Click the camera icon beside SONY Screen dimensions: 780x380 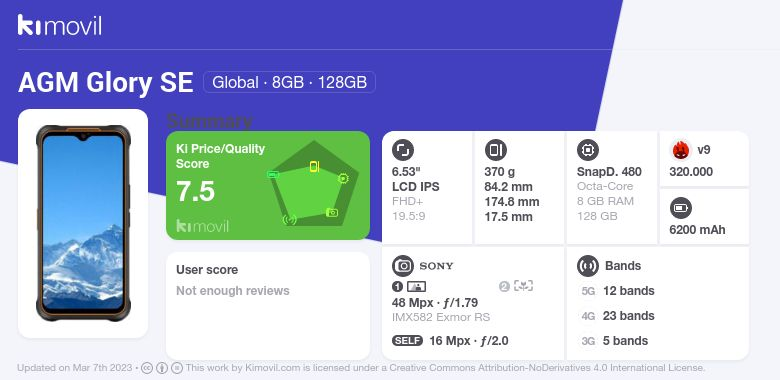[x=402, y=266]
